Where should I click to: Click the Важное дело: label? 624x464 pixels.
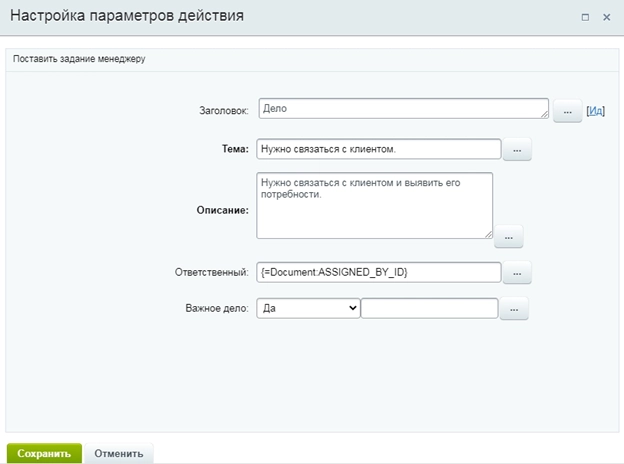217,308
